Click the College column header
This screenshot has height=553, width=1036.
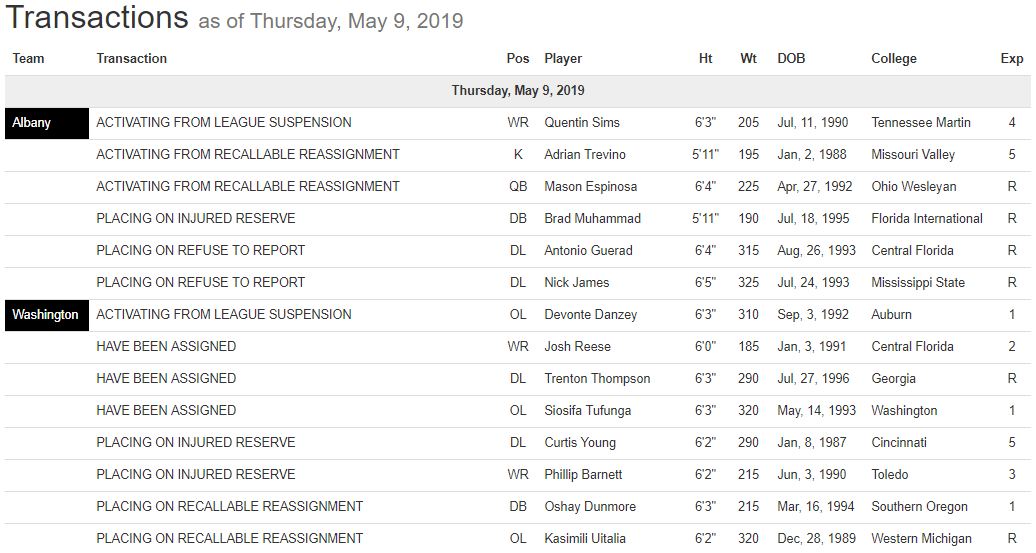tap(894, 59)
